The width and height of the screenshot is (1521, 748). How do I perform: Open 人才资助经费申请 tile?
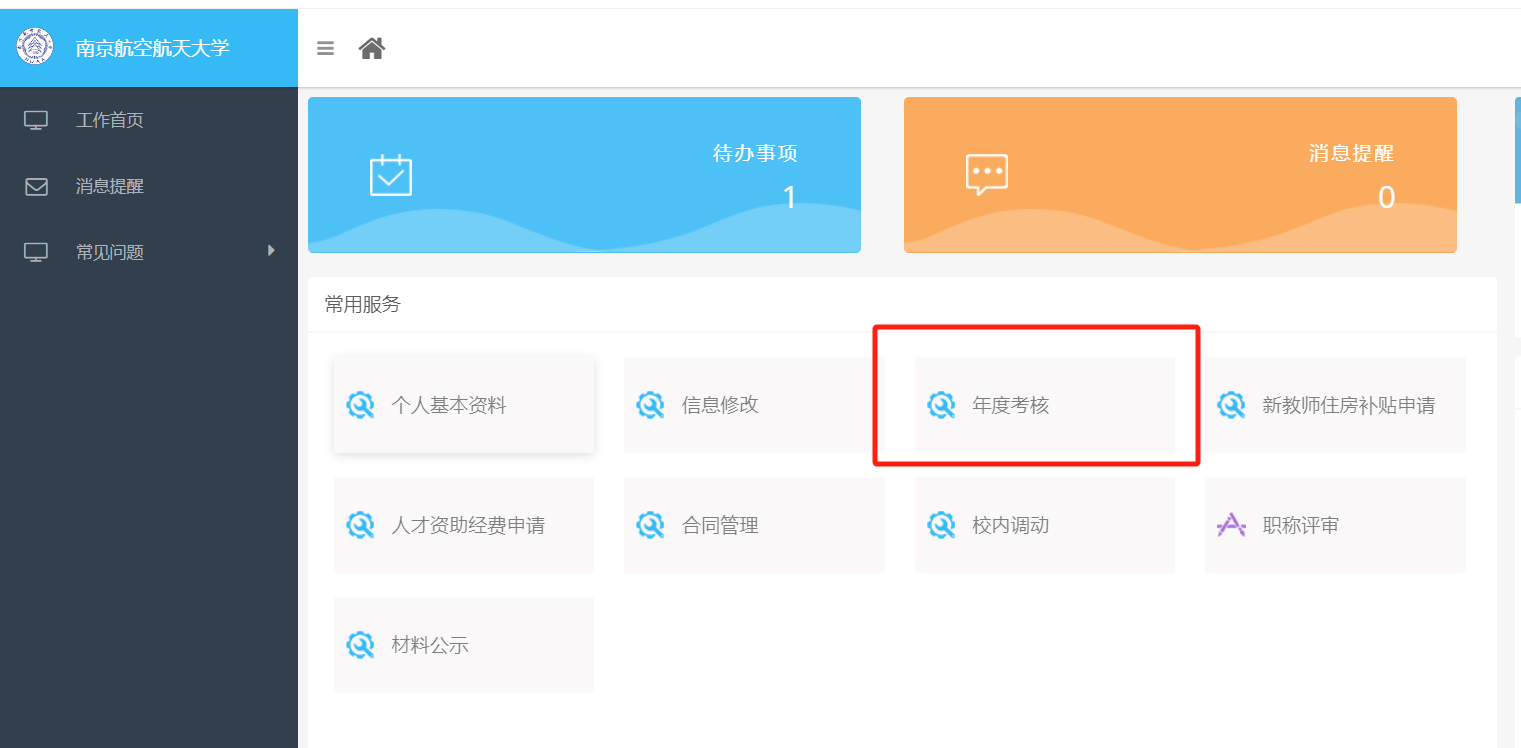[463, 525]
